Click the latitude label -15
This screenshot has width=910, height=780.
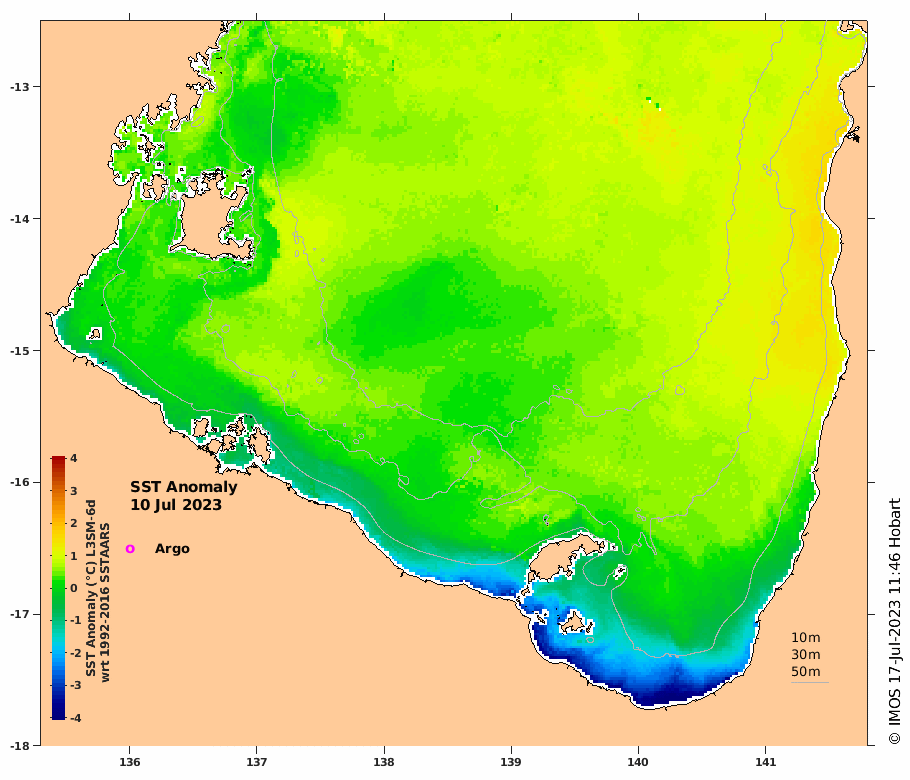pyautogui.click(x=20, y=351)
